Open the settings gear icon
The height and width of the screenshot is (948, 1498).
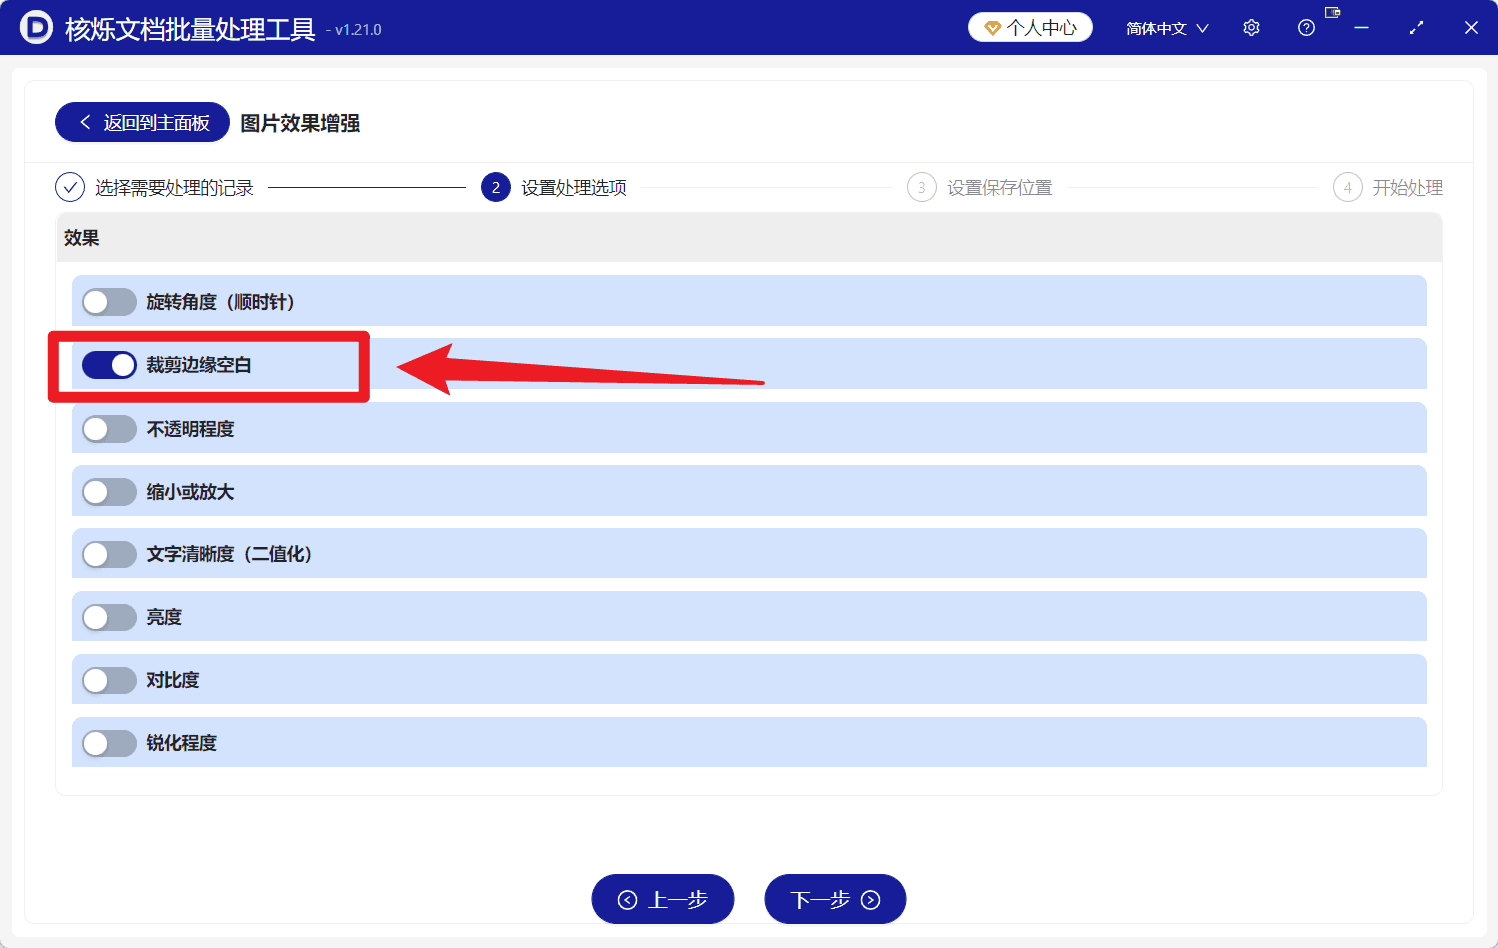tap(1251, 27)
